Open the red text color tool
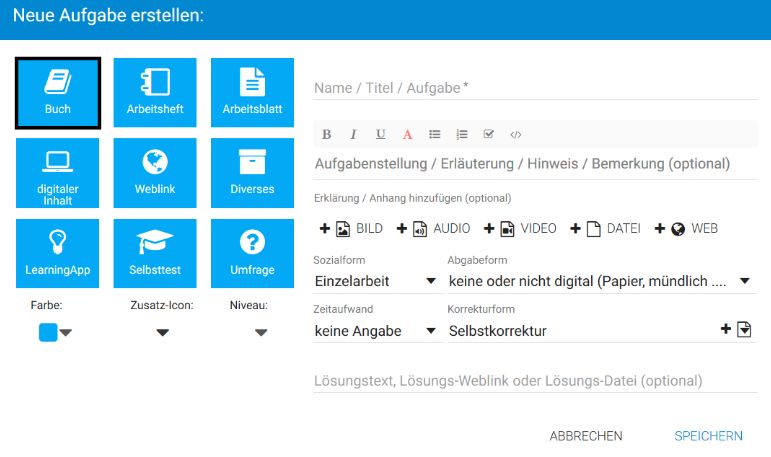Viewport: 771px width, 457px height. point(407,134)
